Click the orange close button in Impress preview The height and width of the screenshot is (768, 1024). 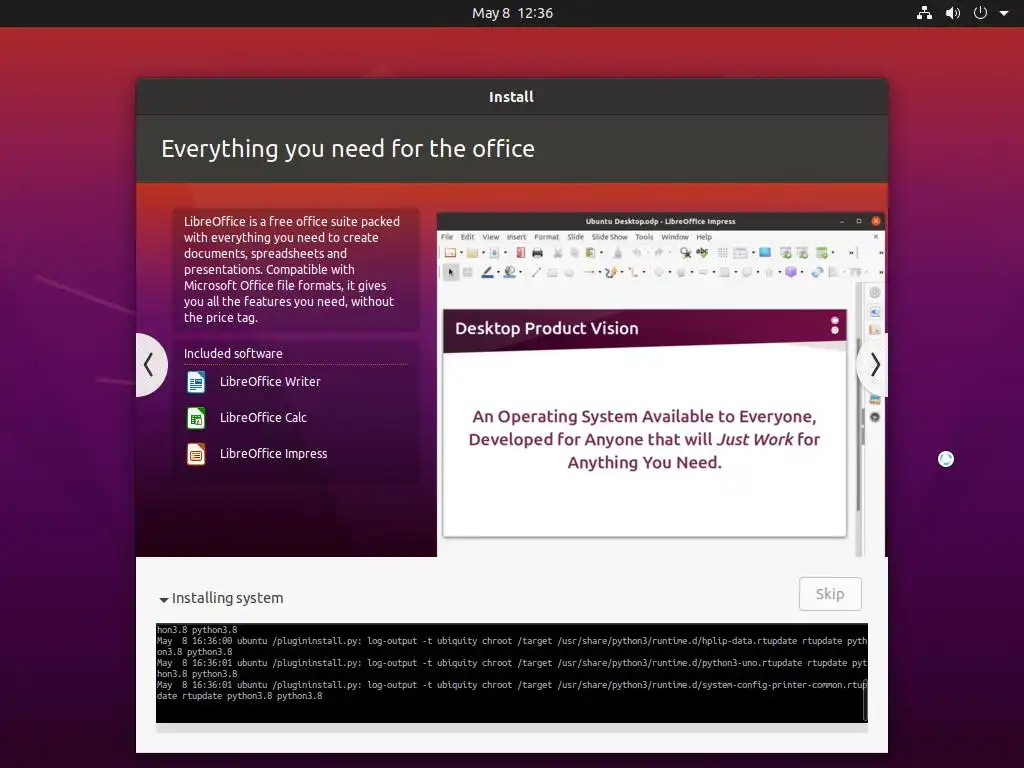tap(876, 221)
